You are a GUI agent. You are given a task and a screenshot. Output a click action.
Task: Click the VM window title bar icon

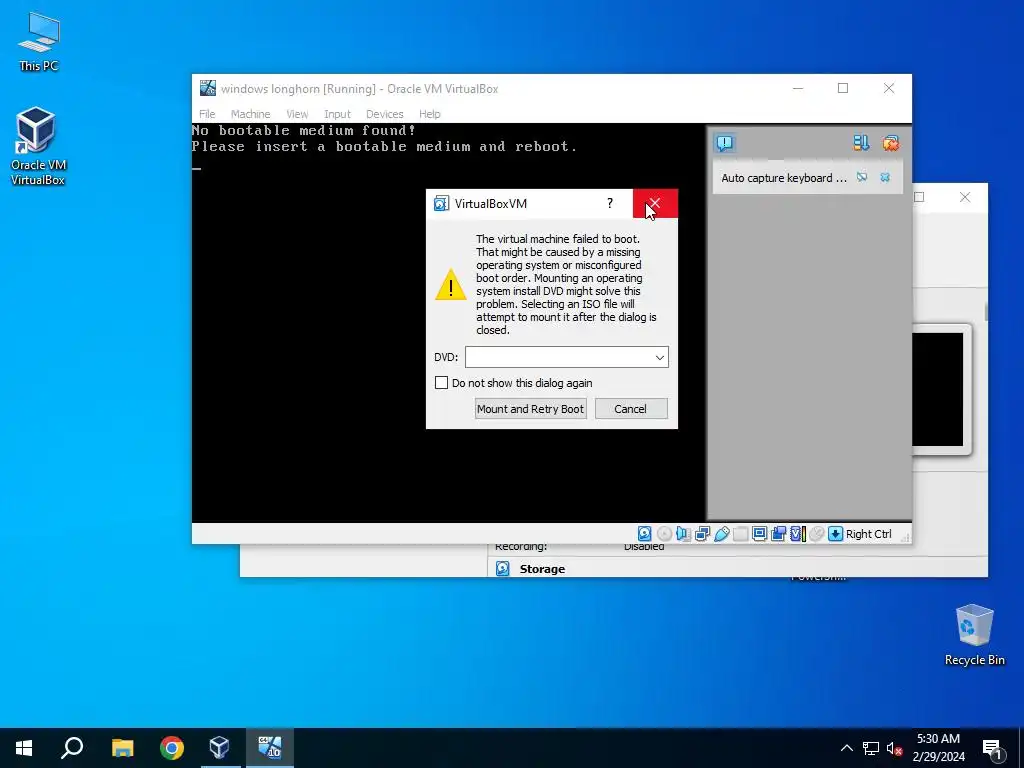coord(208,88)
